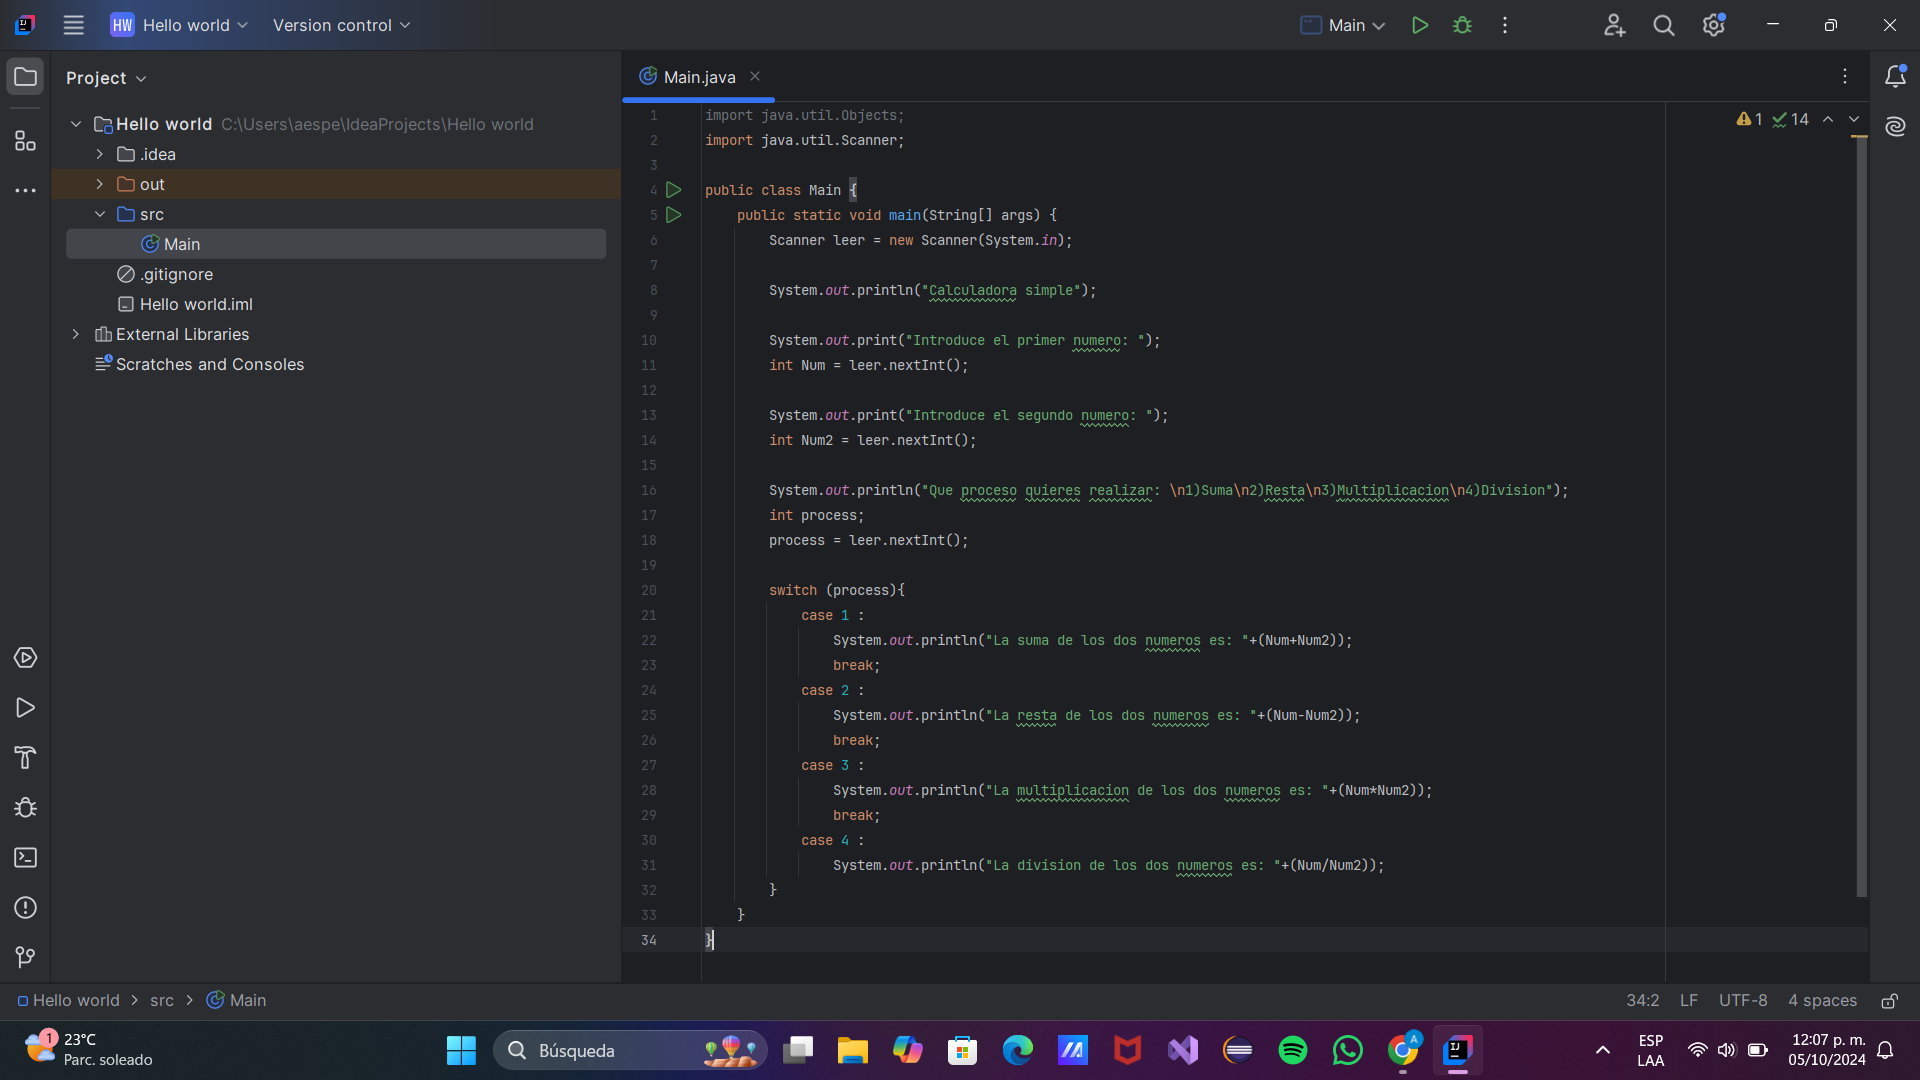This screenshot has width=1920, height=1080.
Task: Expand the out folder
Action: tap(100, 184)
